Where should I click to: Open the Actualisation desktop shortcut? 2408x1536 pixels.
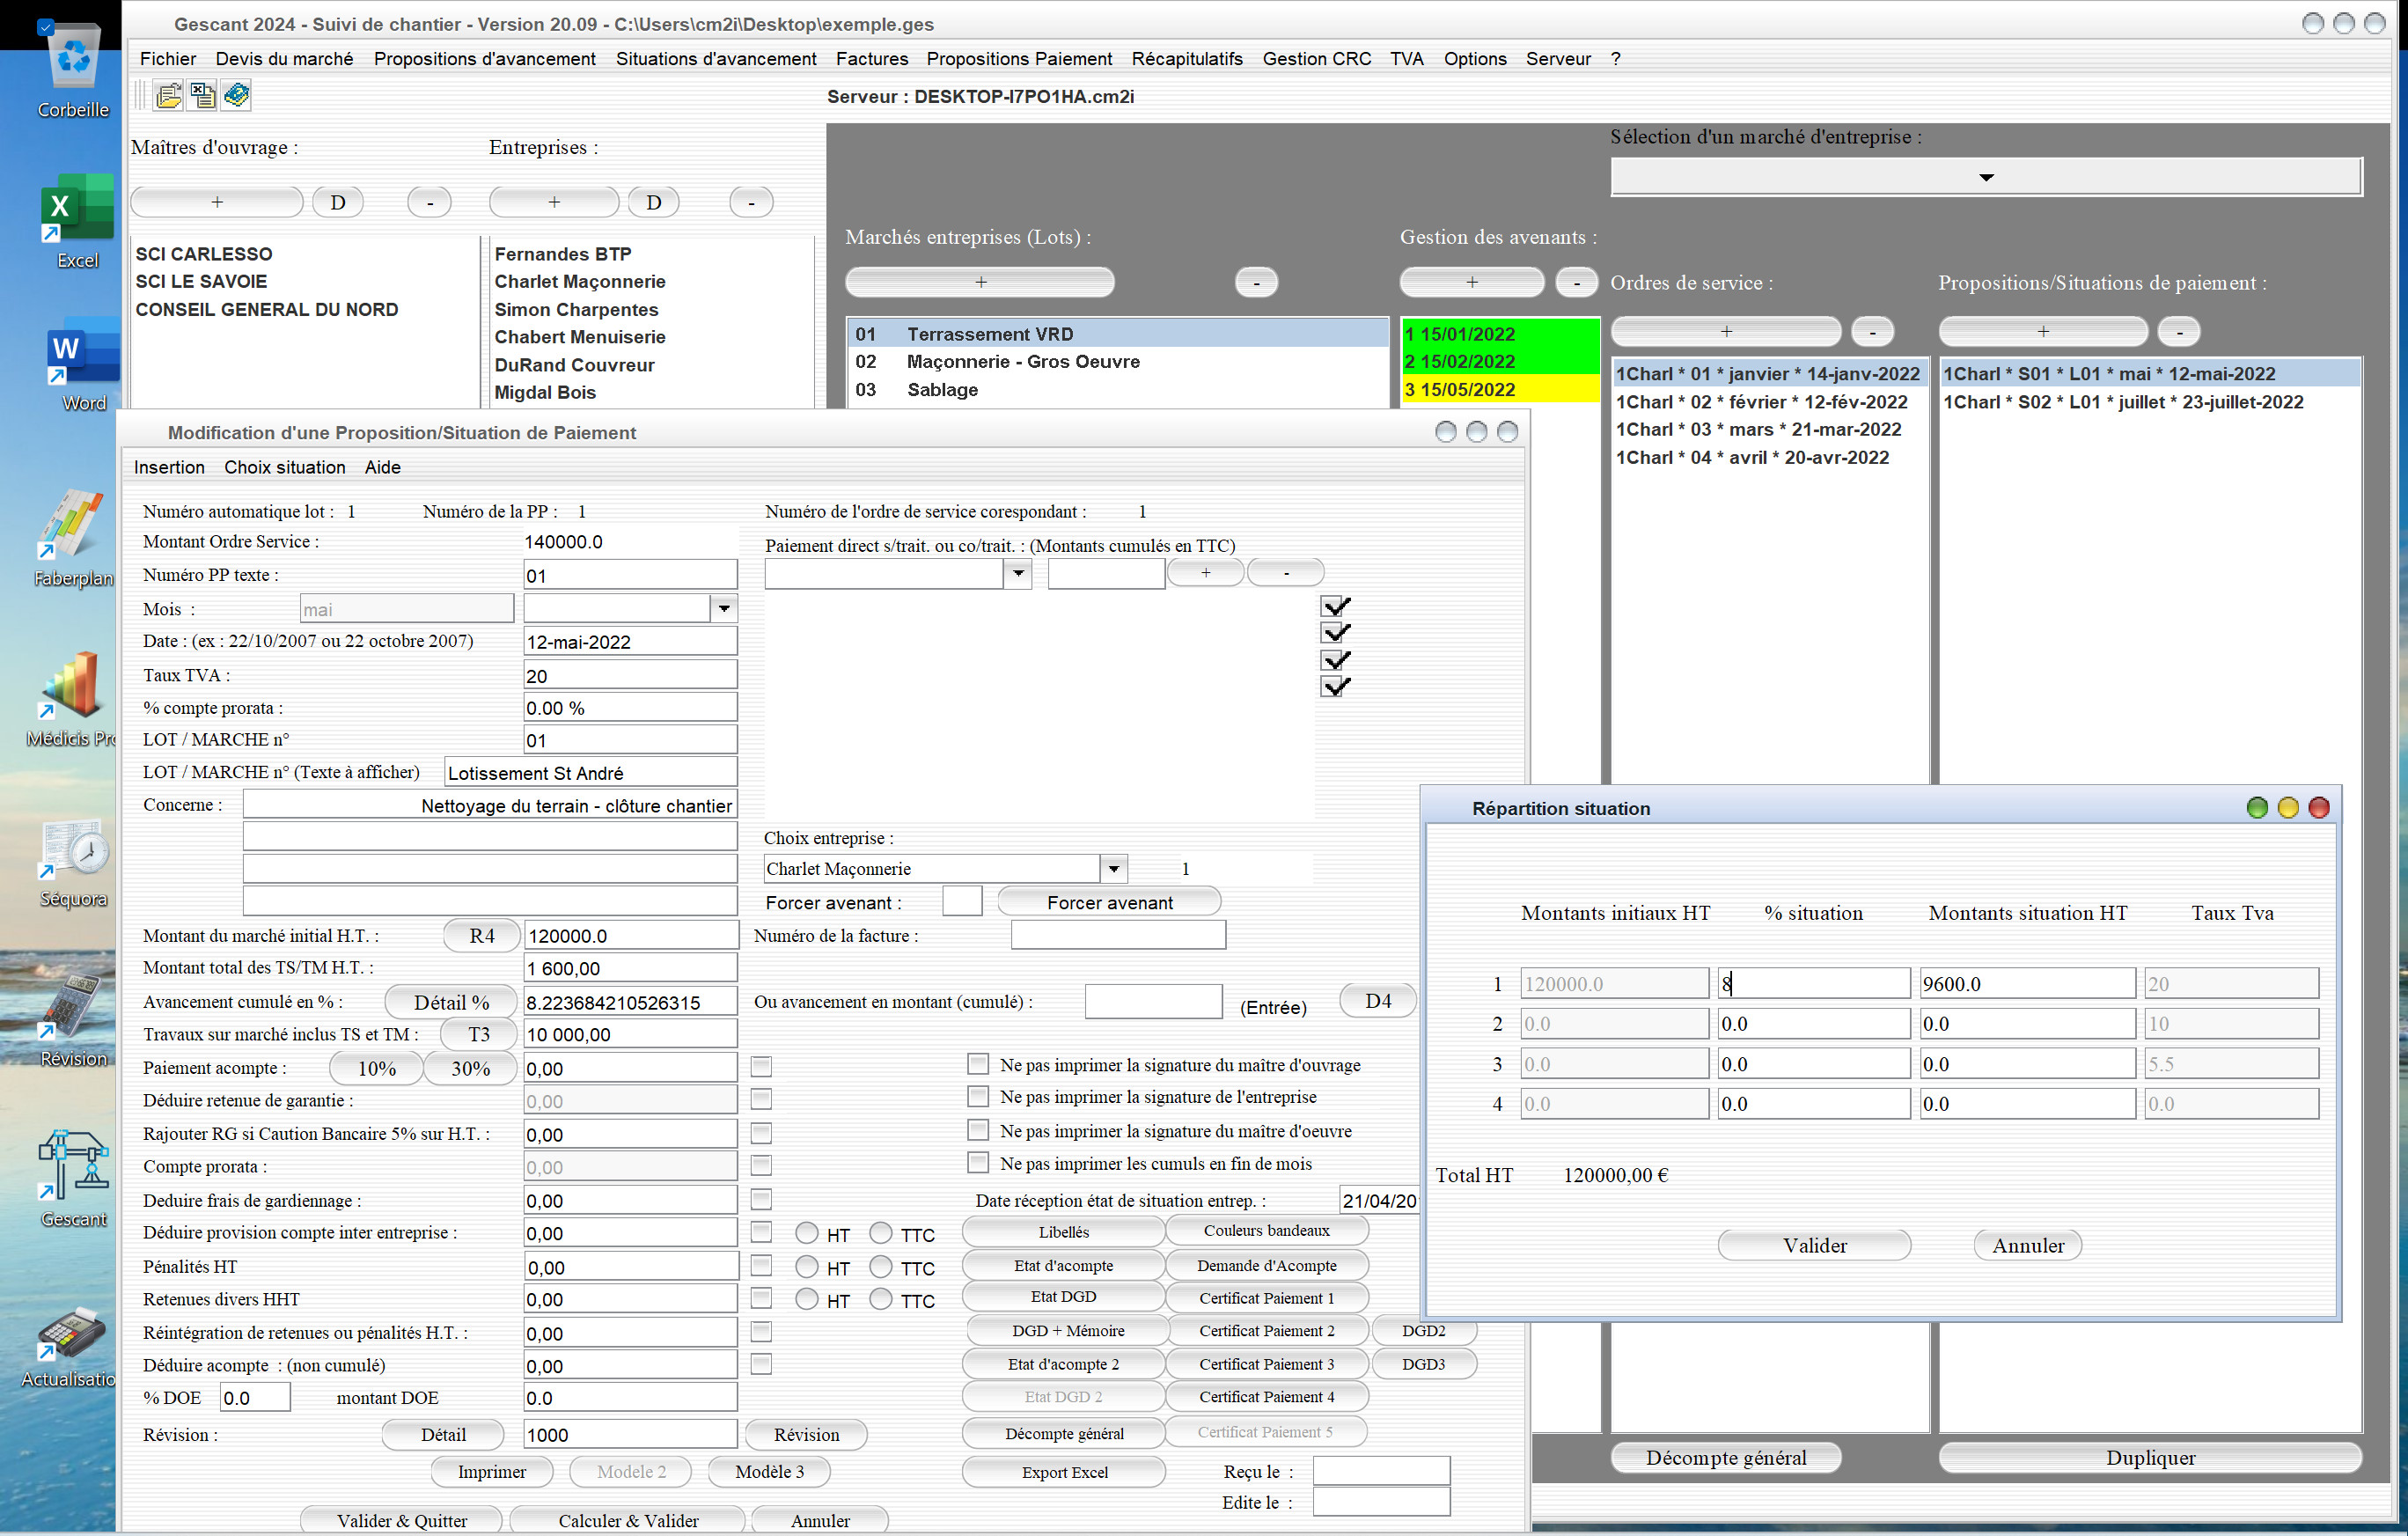(x=70, y=1346)
